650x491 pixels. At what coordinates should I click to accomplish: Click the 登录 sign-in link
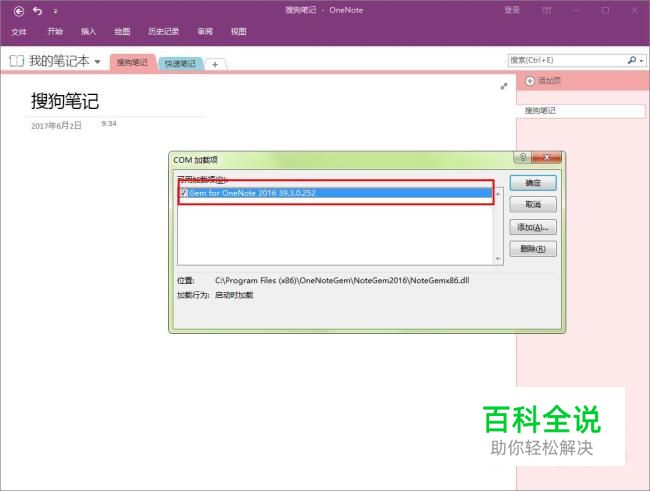512,10
